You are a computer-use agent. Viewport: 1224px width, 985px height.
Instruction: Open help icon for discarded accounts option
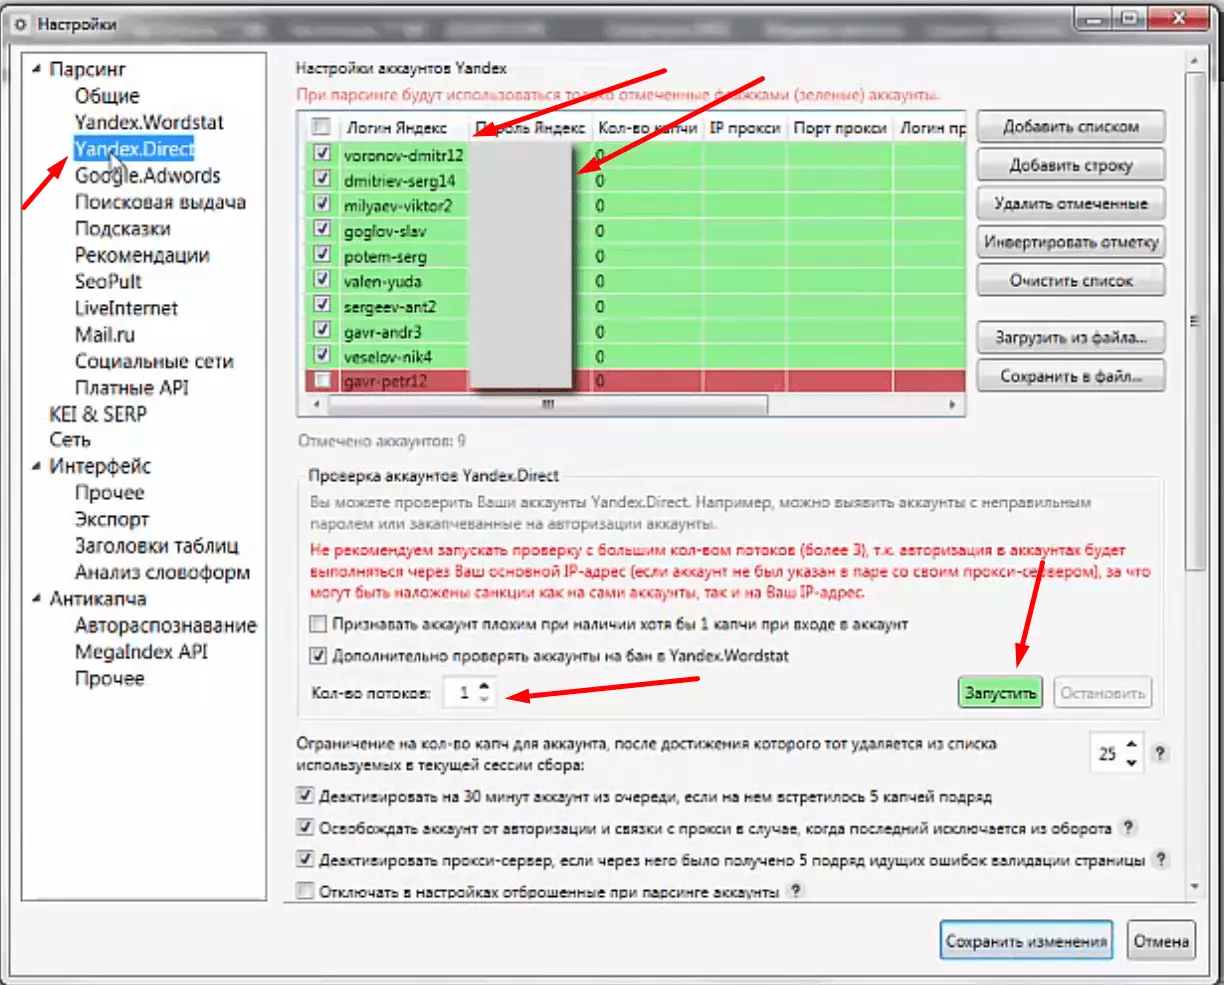click(796, 889)
